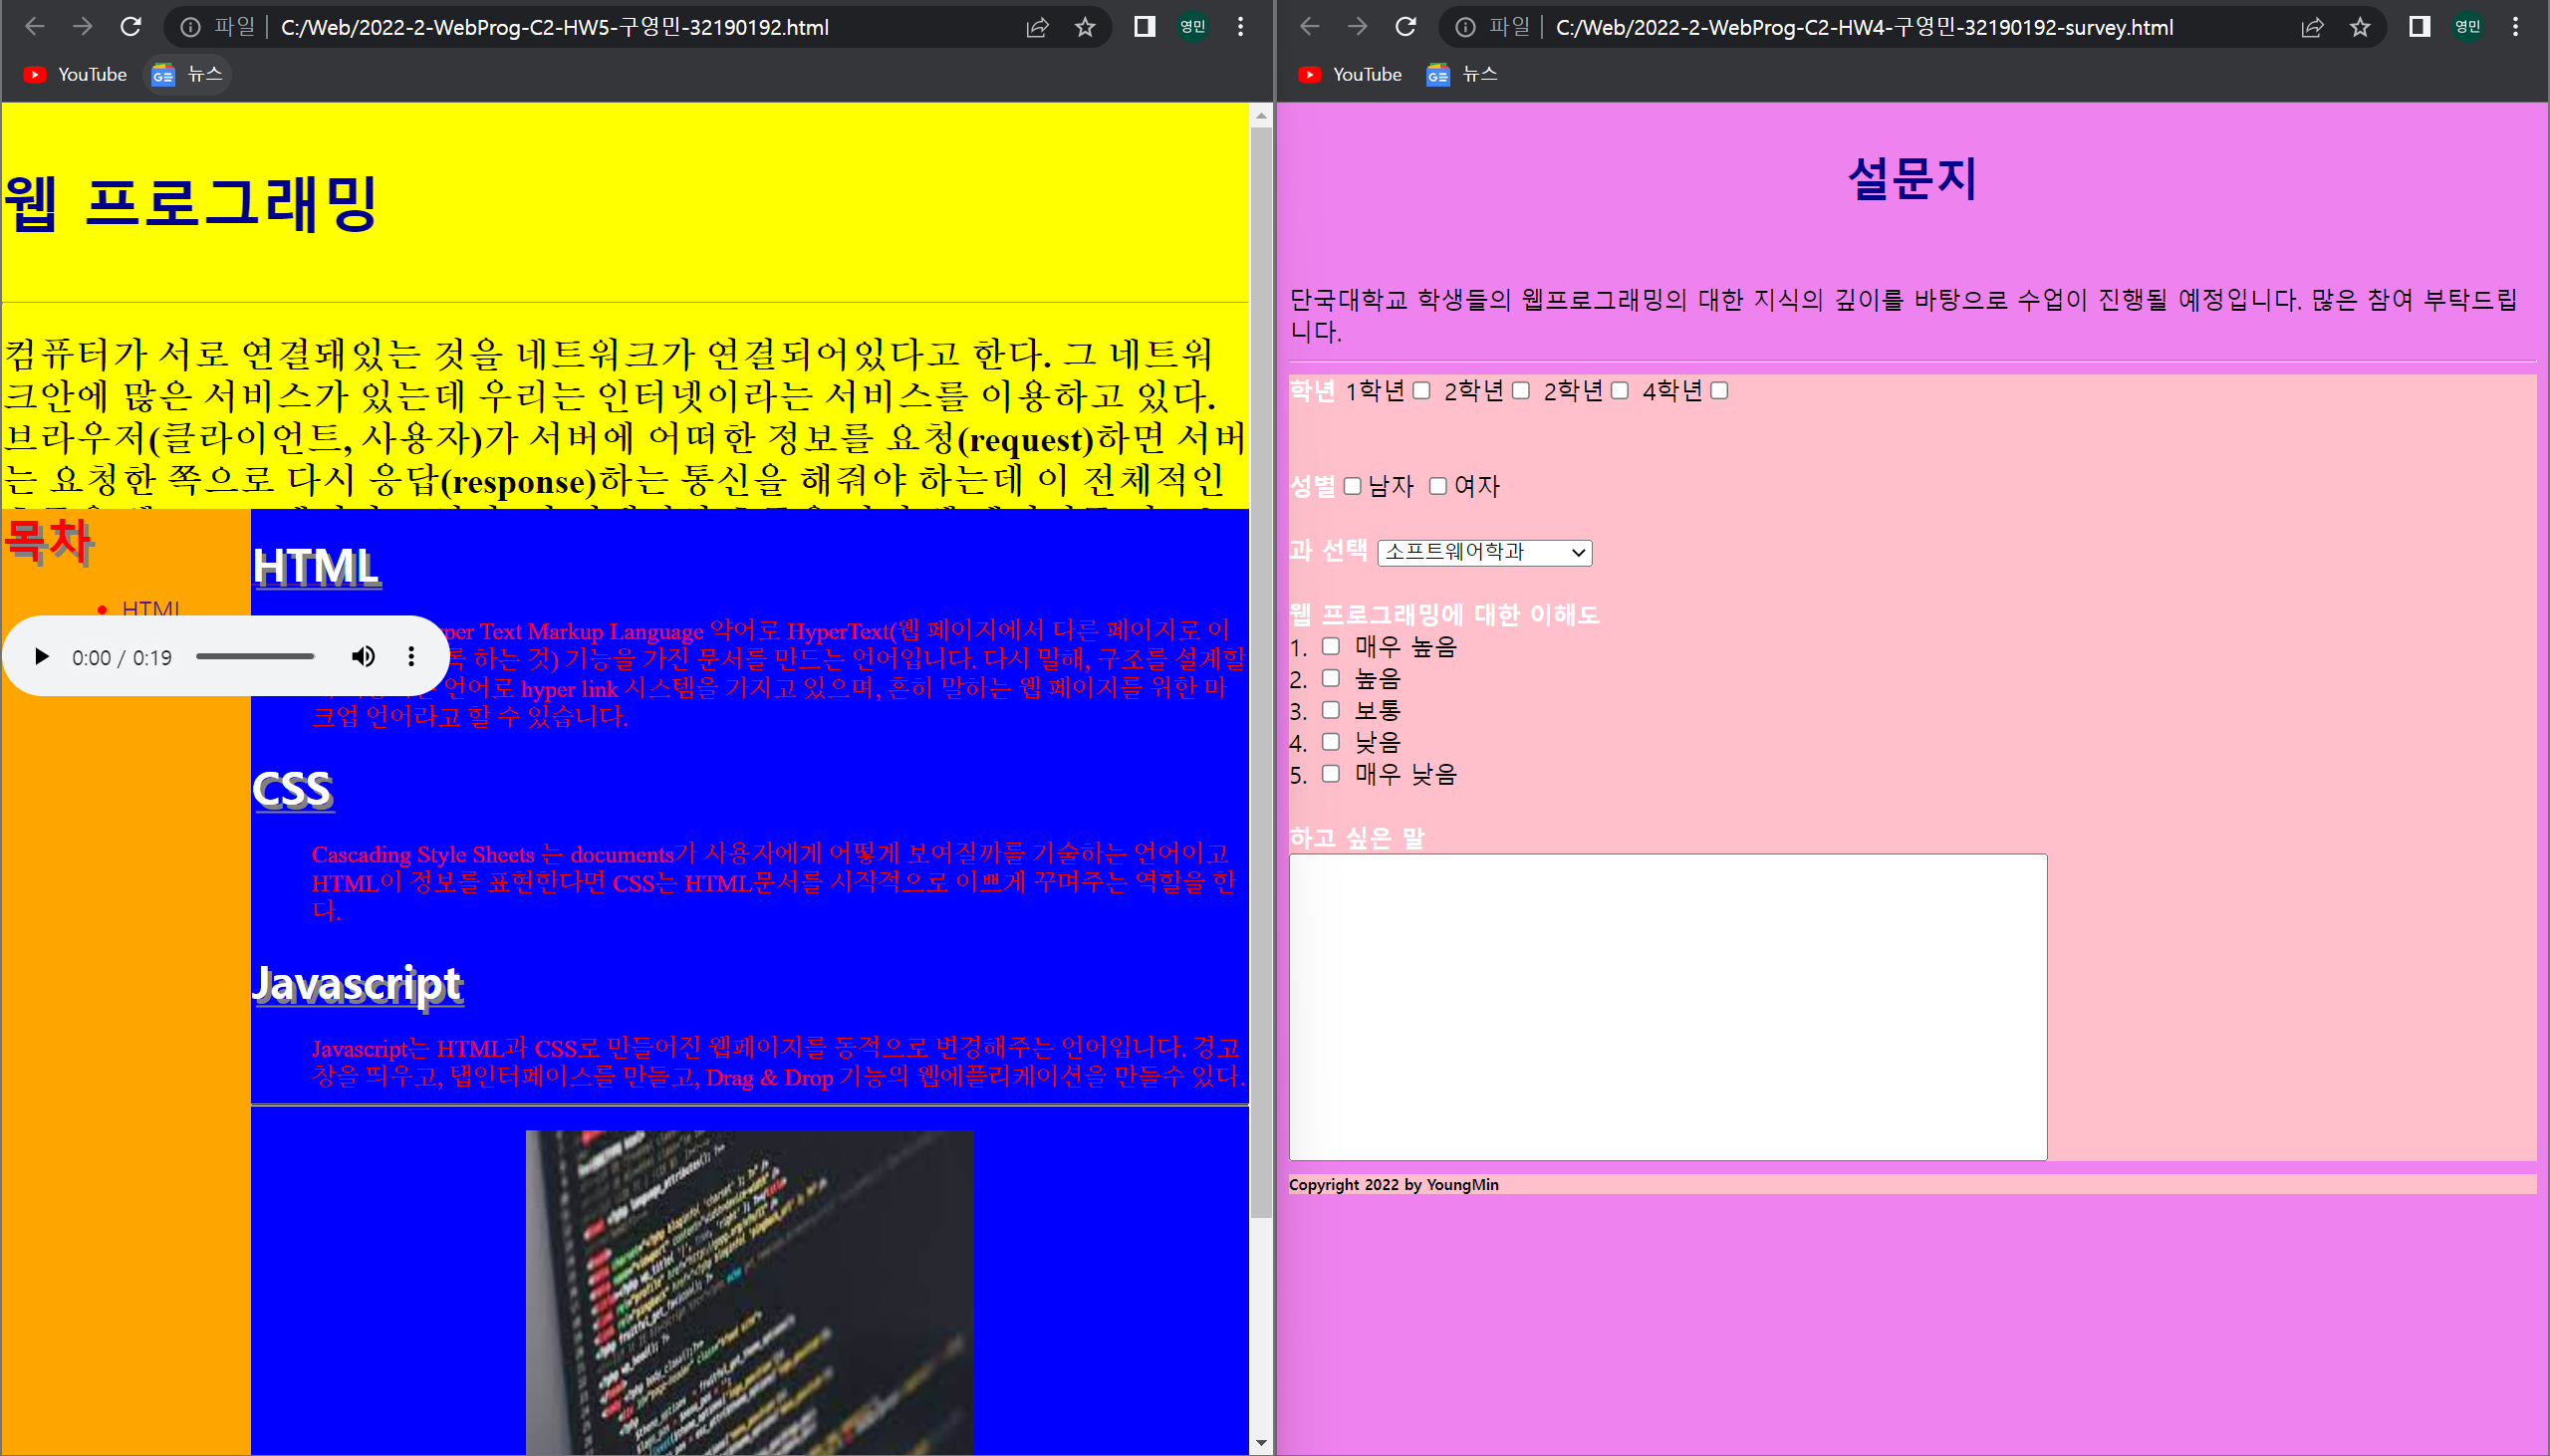Click the right window address bar URL

pos(1864,27)
